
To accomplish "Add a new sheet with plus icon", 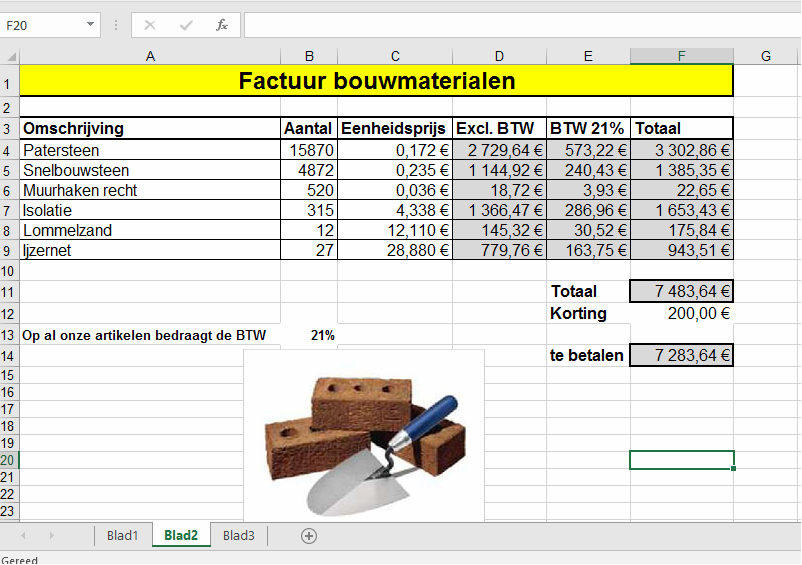I will coord(309,536).
